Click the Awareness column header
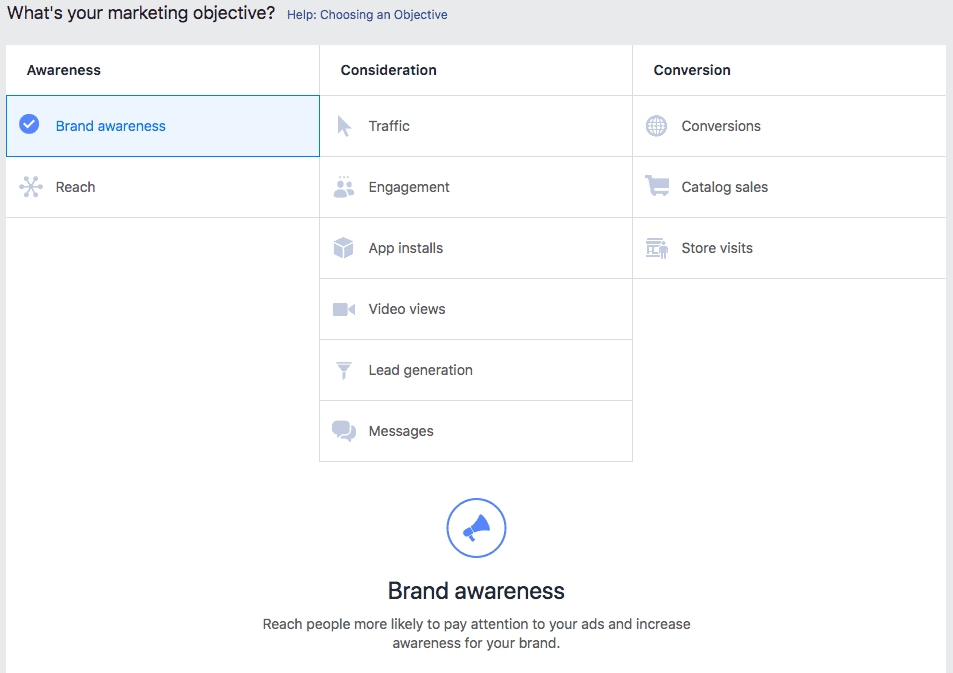The width and height of the screenshot is (953, 673). coord(63,70)
